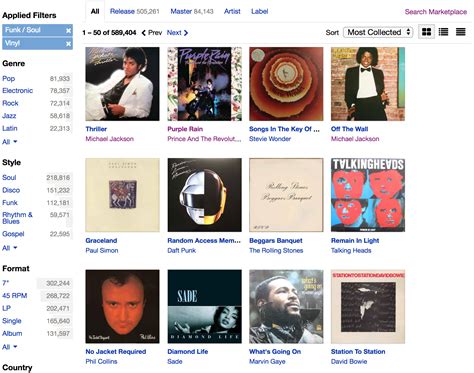
Task: Open the Marvin Gaye artist link
Action: (267, 362)
